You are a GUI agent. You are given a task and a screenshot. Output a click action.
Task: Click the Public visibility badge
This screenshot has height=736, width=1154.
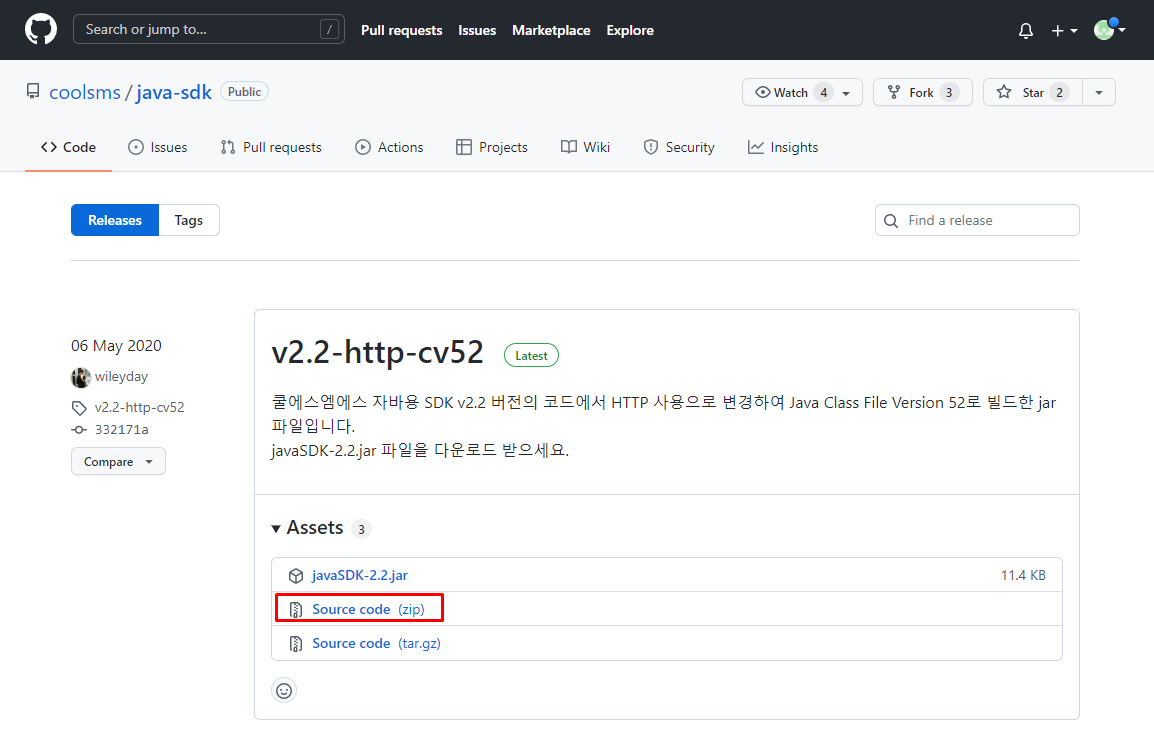coord(244,91)
